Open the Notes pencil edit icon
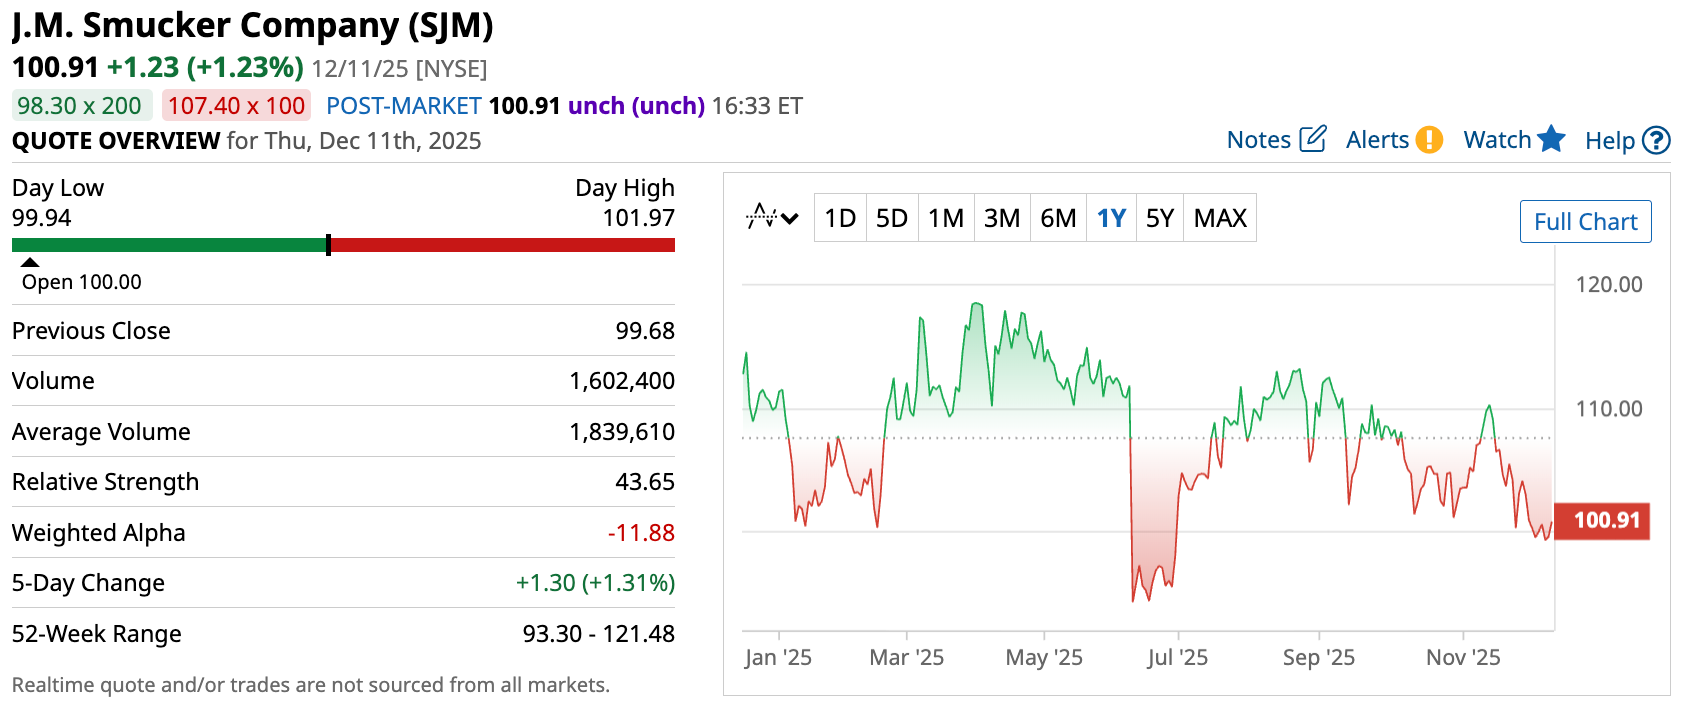The height and width of the screenshot is (706, 1686). point(1312,139)
